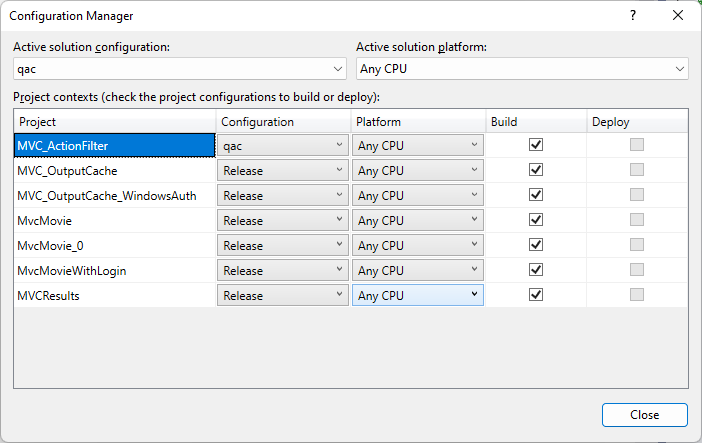The image size is (702, 443).
Task: Toggle Build checkbox for MVC_OutputCache_WindowsAuth
Action: (x=536, y=195)
